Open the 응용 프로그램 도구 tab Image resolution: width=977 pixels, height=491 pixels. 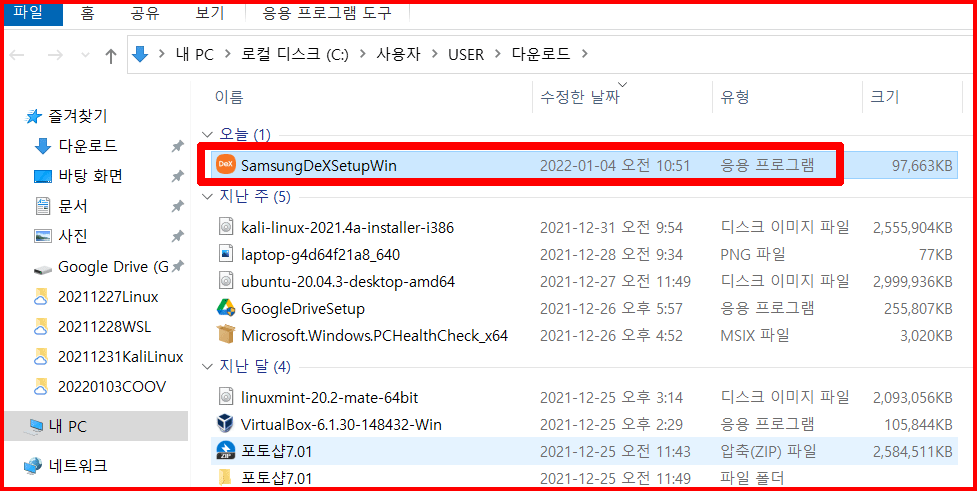pos(327,13)
